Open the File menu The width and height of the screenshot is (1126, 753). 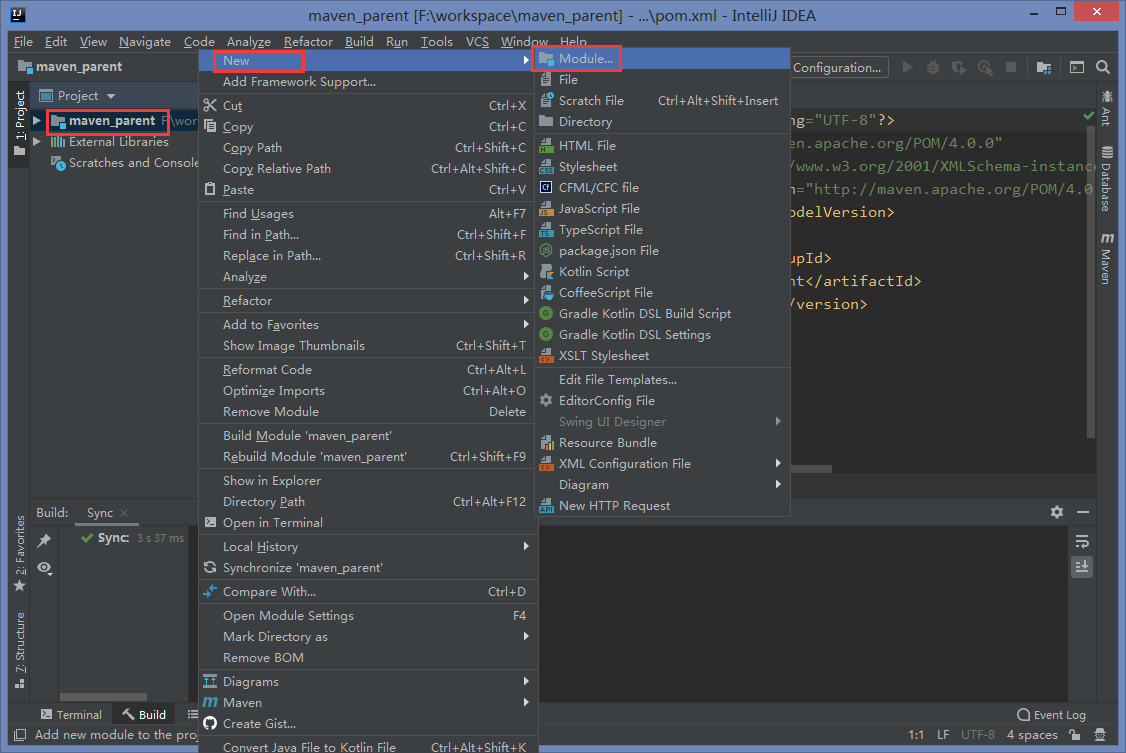(23, 42)
